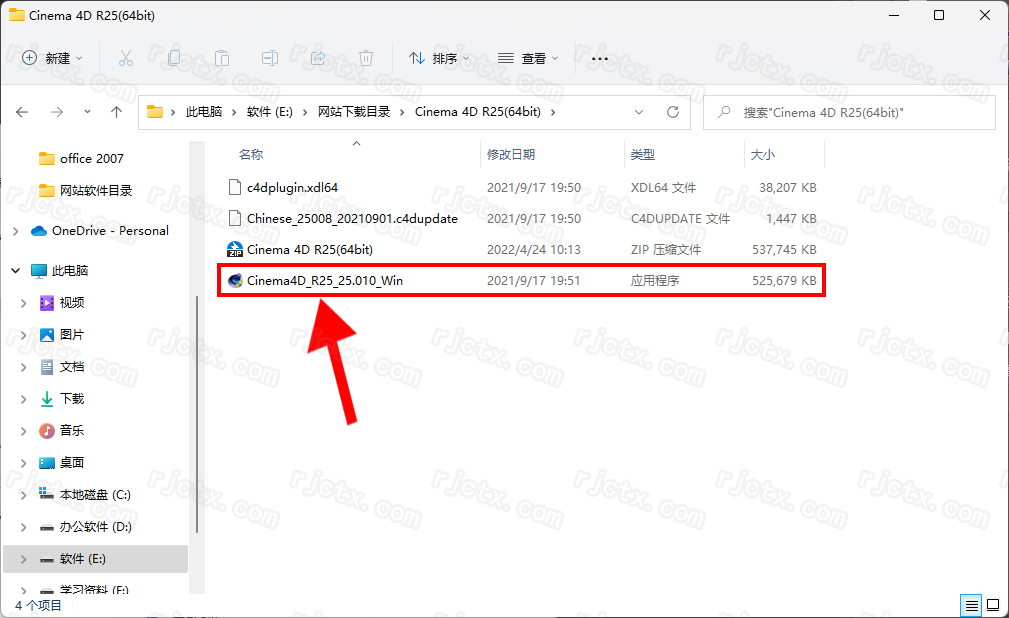The width and height of the screenshot is (1009, 618).
Task: Open the three-dot more options menu
Action: [600, 58]
